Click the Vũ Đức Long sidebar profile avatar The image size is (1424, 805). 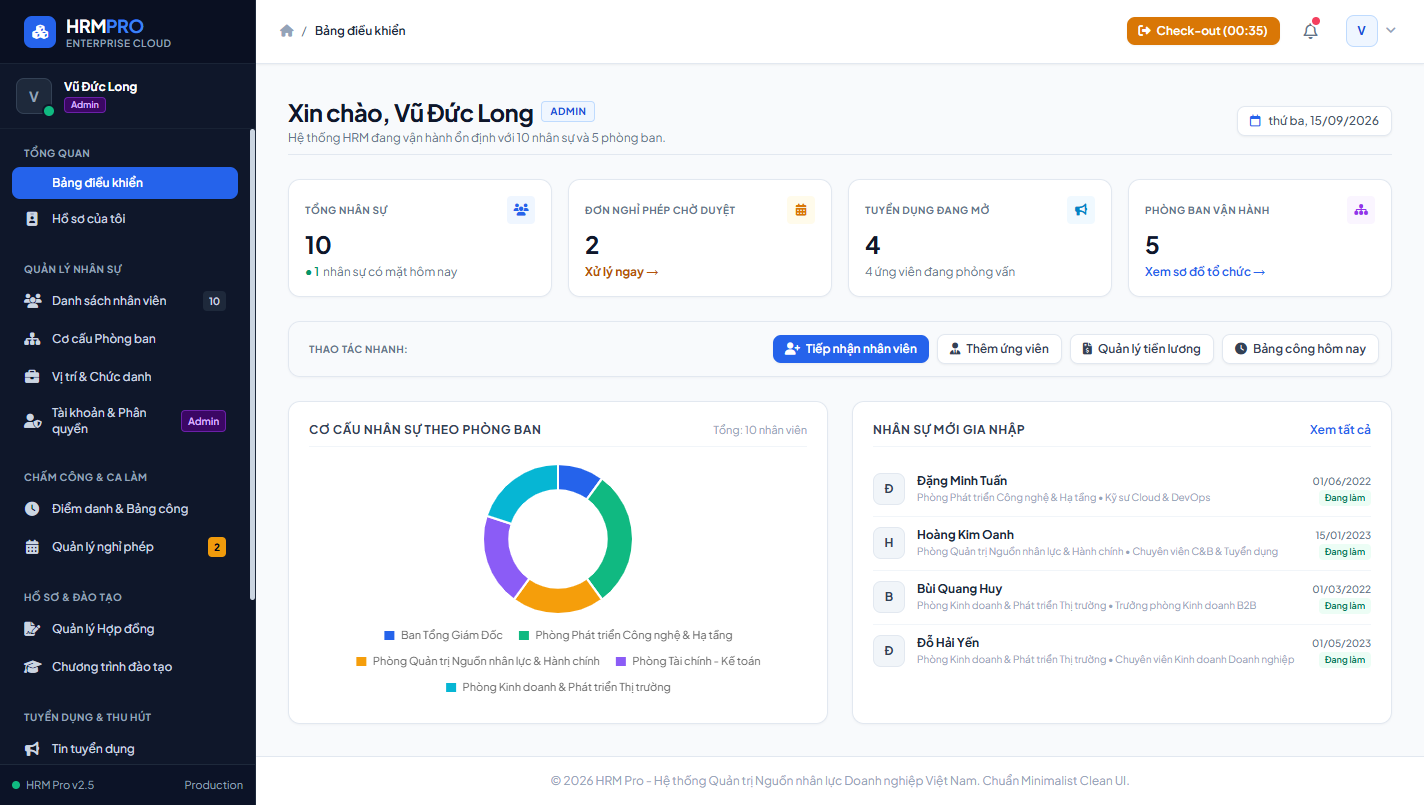click(34, 96)
